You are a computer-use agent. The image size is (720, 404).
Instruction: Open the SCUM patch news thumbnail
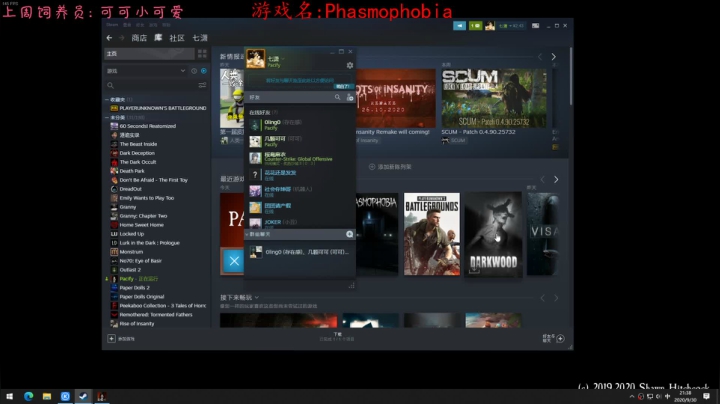(x=494, y=98)
